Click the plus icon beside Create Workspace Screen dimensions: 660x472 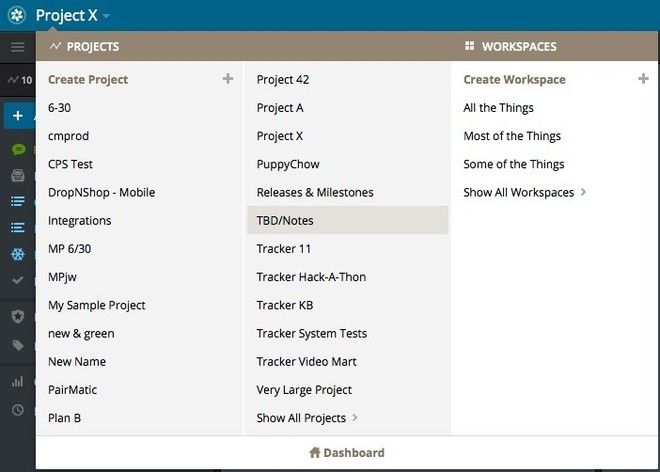click(x=643, y=79)
